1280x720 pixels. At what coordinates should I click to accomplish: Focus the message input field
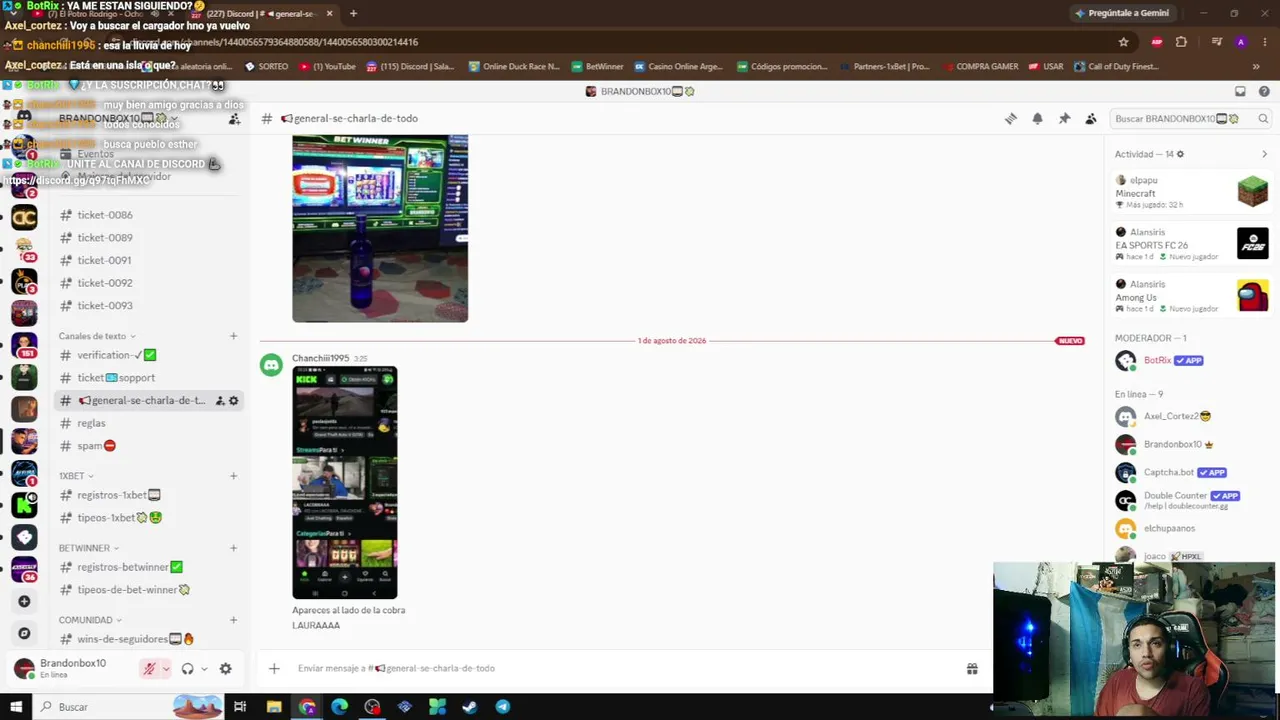pyautogui.click(x=625, y=668)
